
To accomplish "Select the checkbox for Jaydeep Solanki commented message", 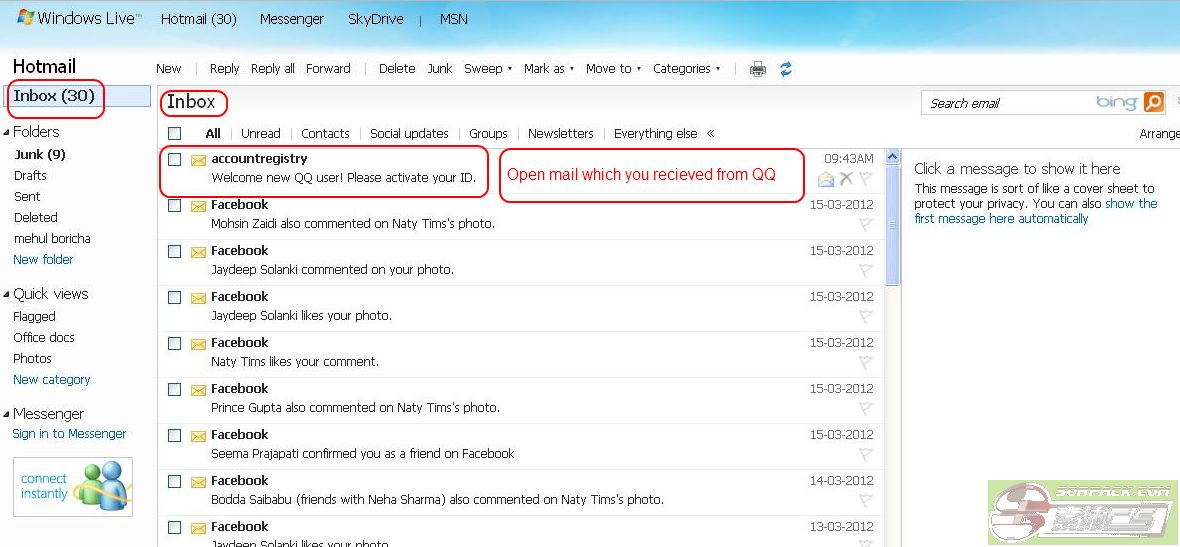I will coord(175,251).
